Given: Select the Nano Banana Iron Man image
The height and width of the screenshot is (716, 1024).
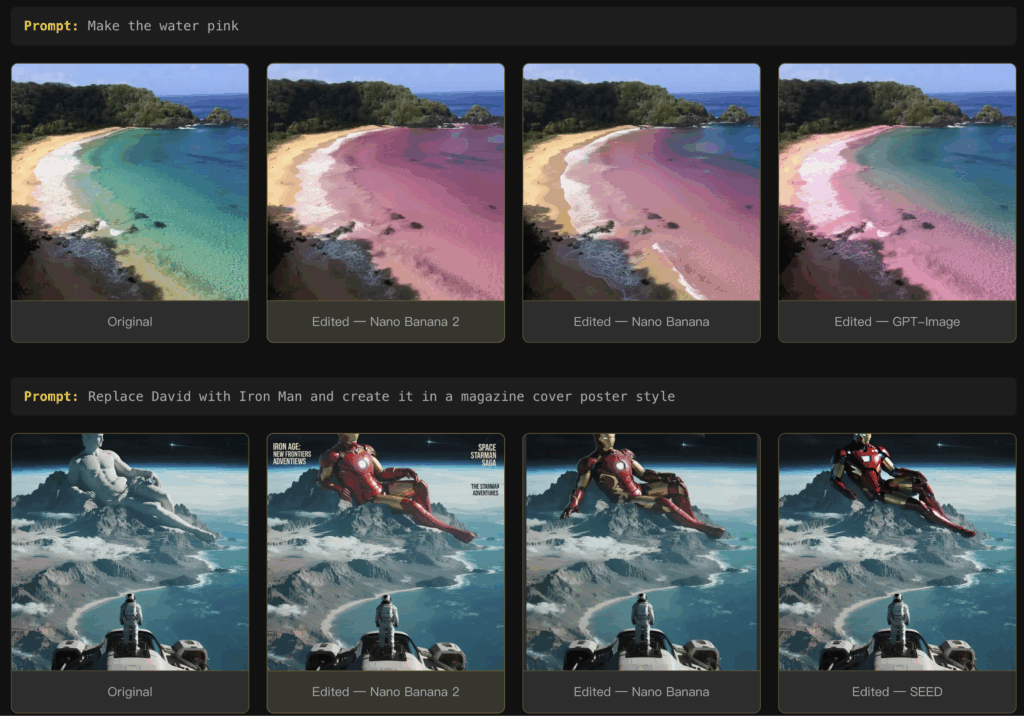Looking at the screenshot, I should coord(641,551).
